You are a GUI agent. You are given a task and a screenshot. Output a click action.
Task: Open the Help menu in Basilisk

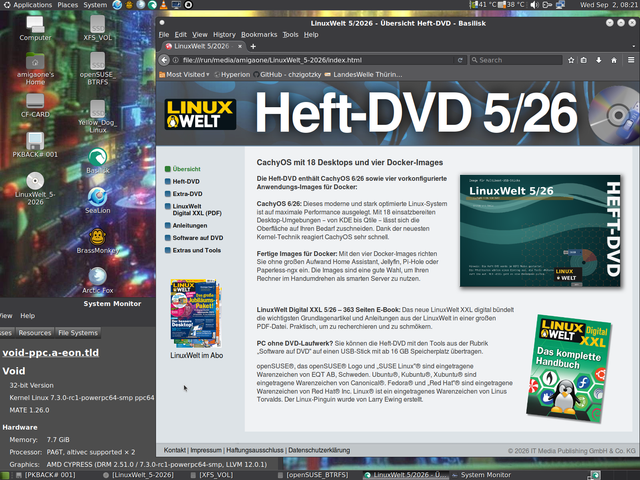click(x=311, y=35)
